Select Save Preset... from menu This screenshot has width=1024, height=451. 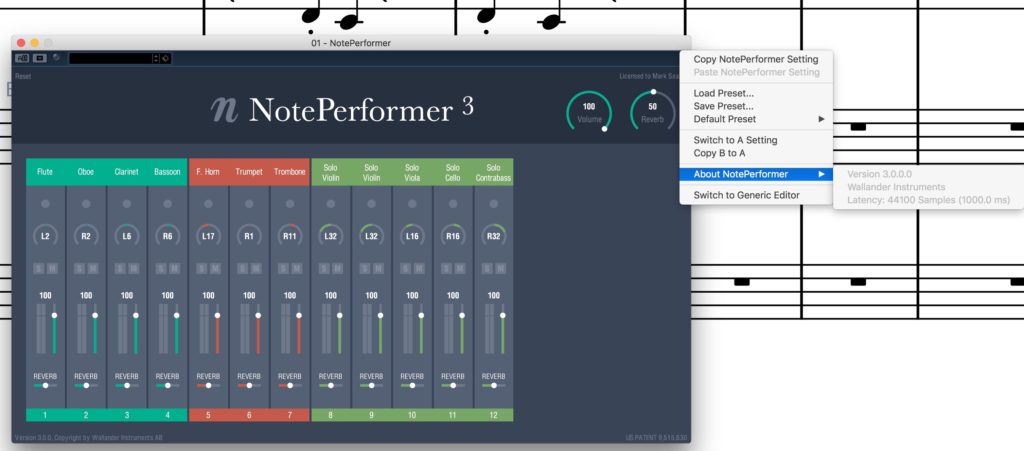click(x=756, y=106)
